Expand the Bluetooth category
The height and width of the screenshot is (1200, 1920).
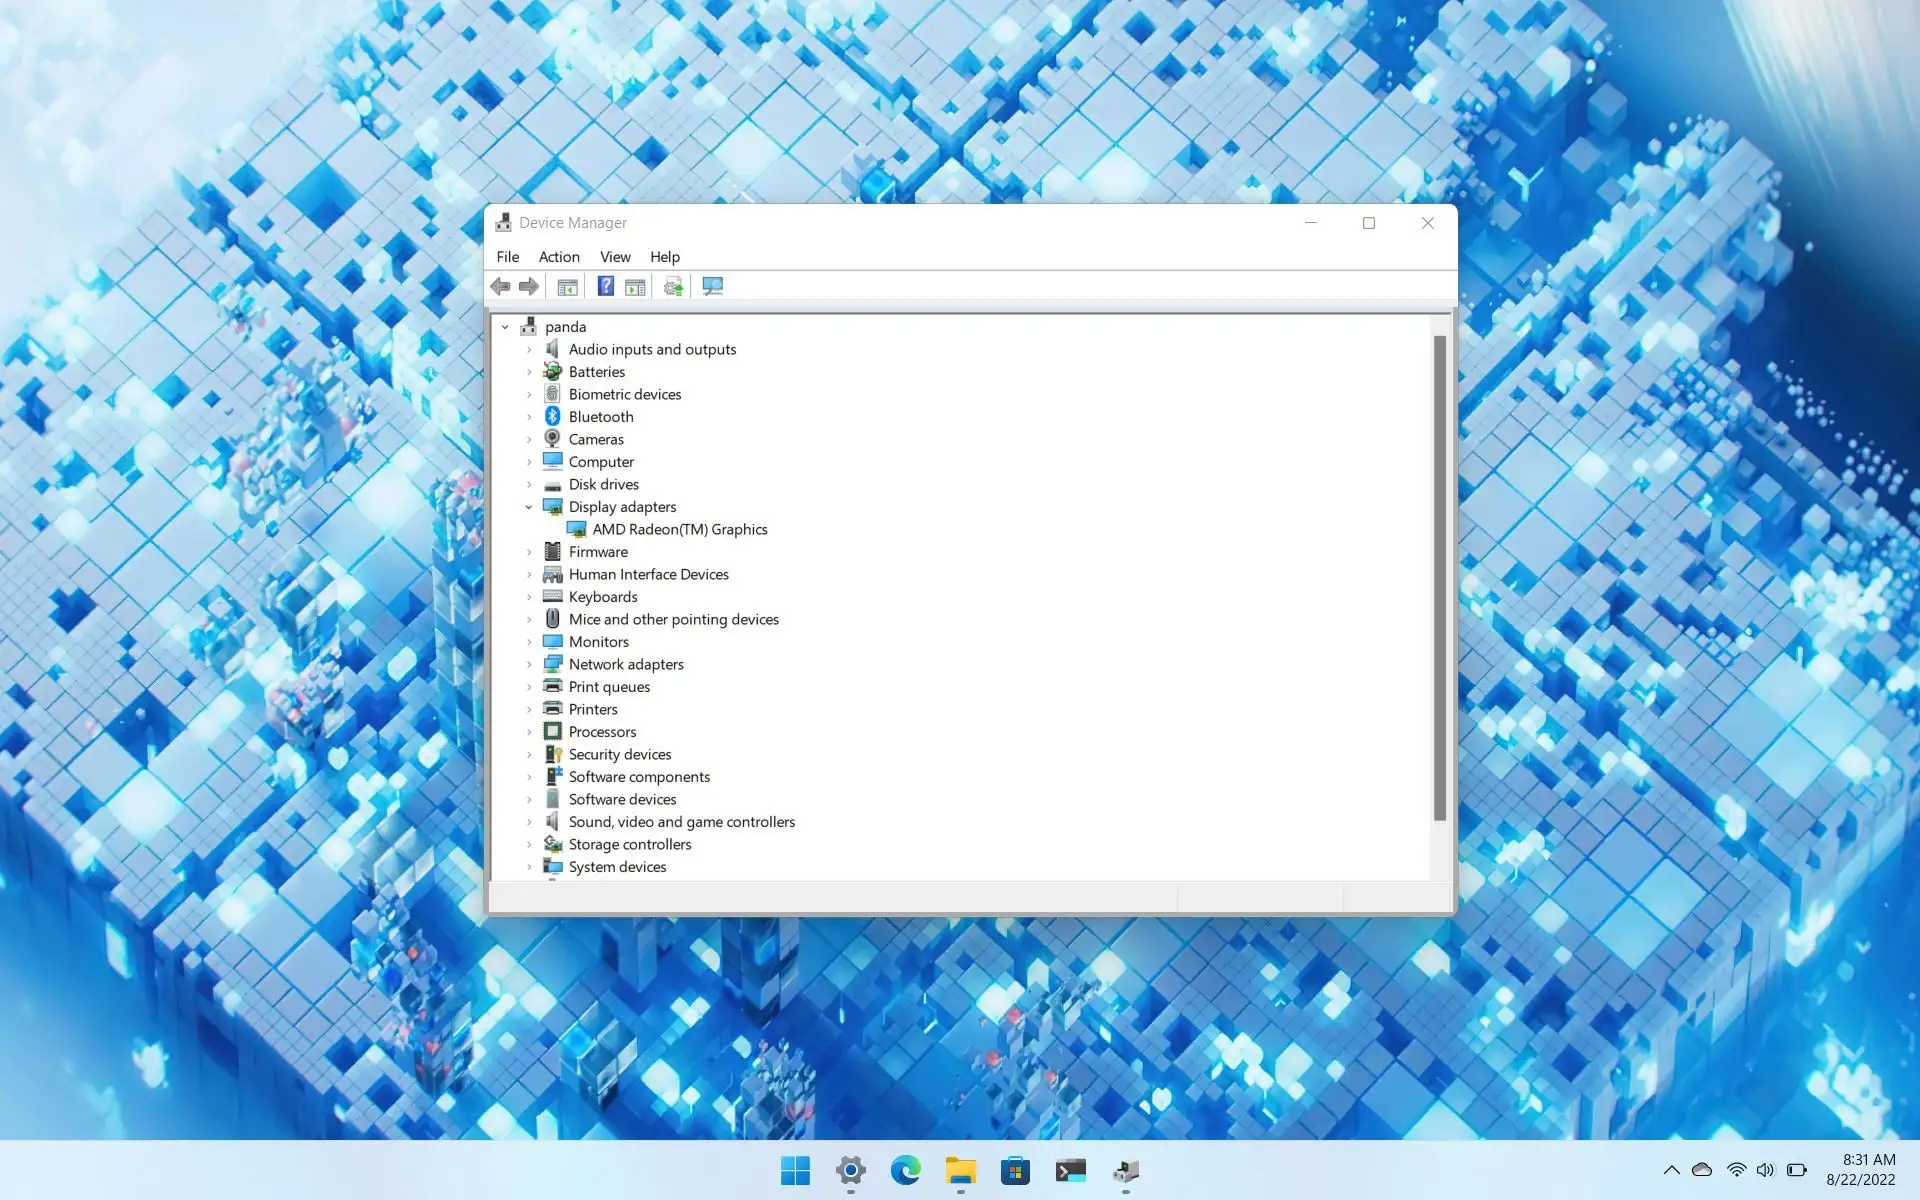point(531,416)
